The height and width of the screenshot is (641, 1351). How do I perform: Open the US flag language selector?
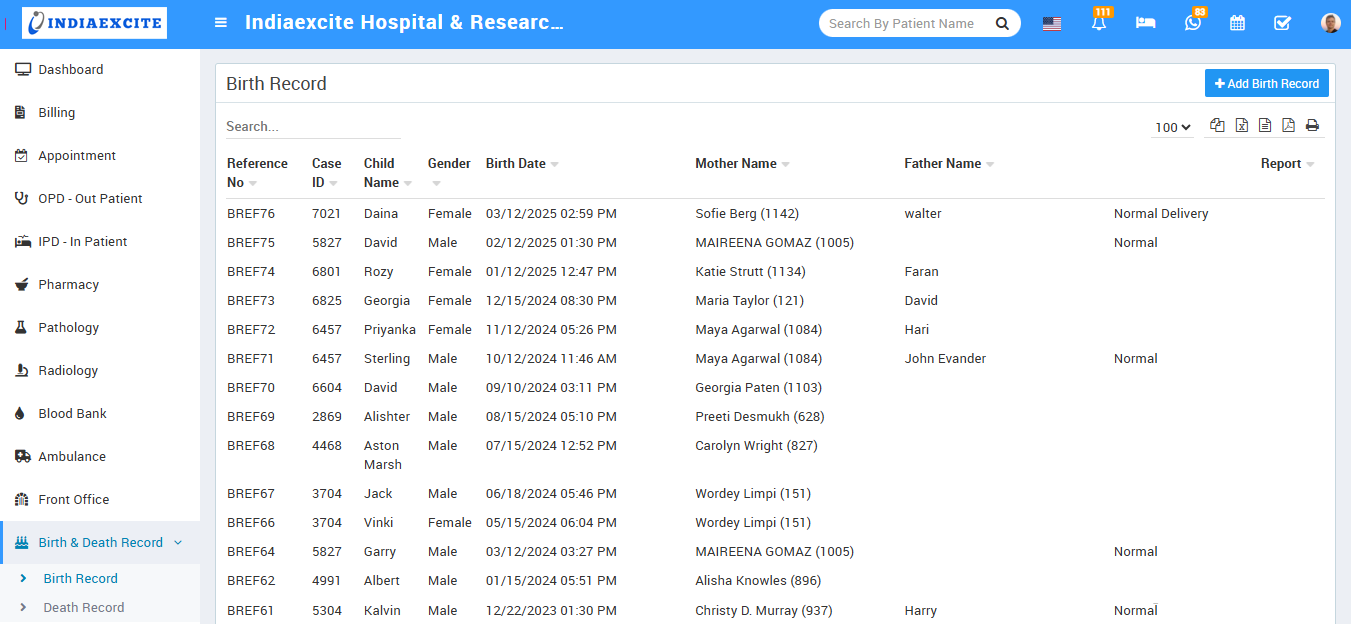[1052, 23]
